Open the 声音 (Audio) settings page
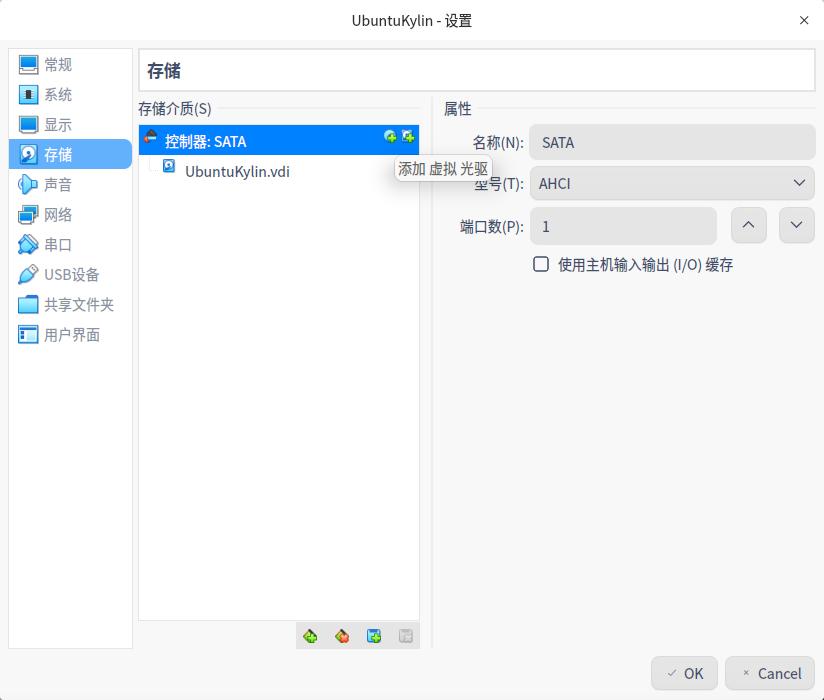Screen dimensions: 824x700 point(58,184)
